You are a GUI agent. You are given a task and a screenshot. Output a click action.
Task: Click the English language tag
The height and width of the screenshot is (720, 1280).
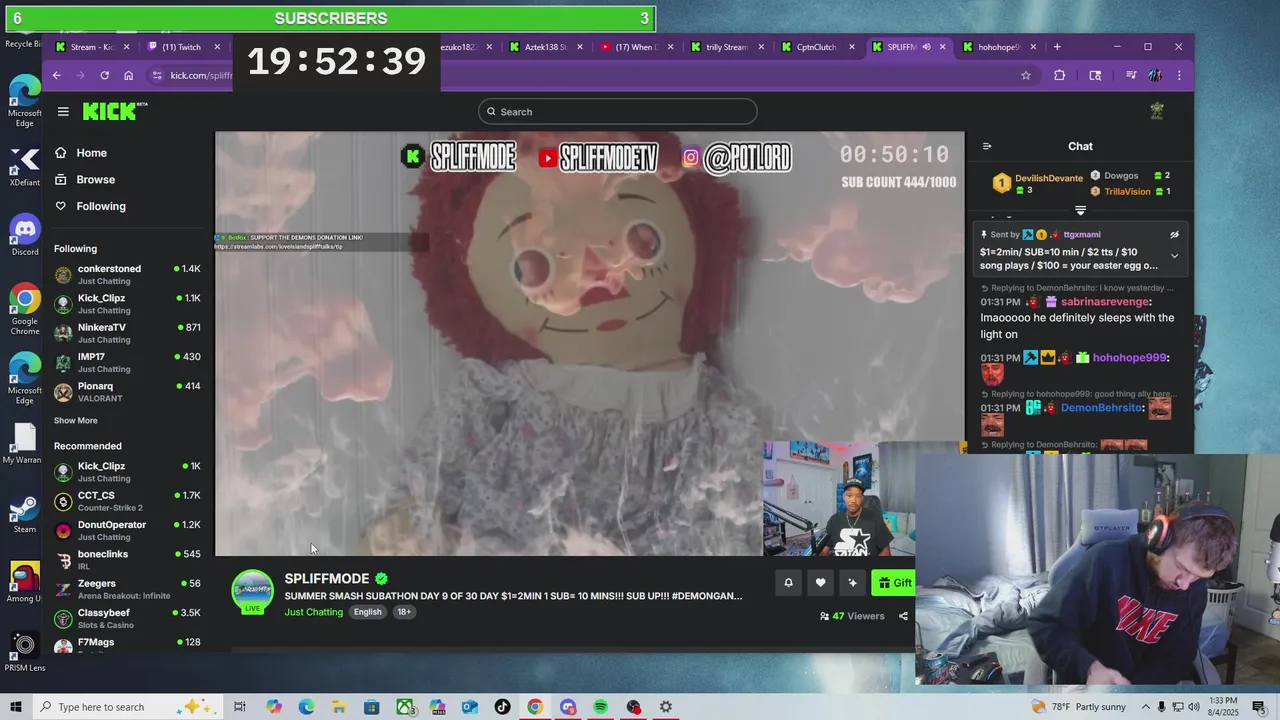[x=367, y=612]
